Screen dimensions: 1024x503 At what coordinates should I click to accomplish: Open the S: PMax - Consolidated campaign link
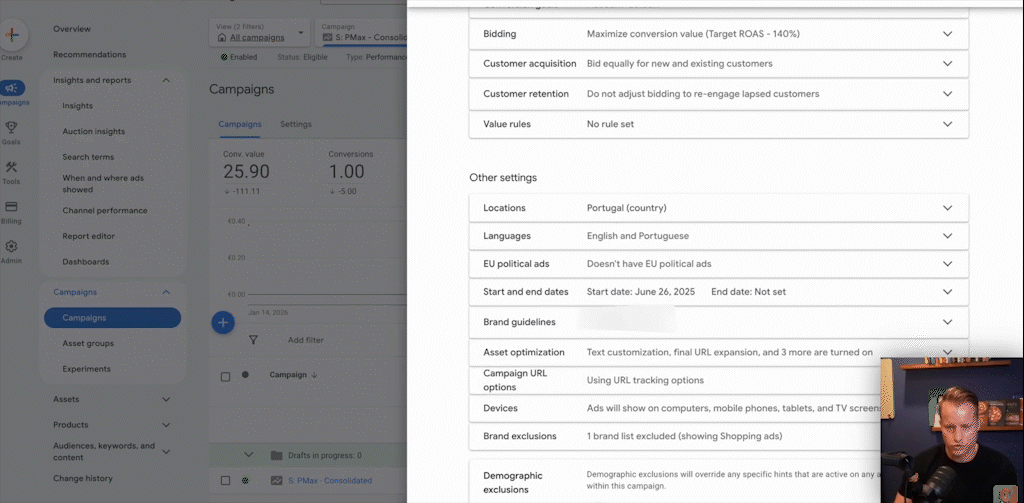click(329, 481)
